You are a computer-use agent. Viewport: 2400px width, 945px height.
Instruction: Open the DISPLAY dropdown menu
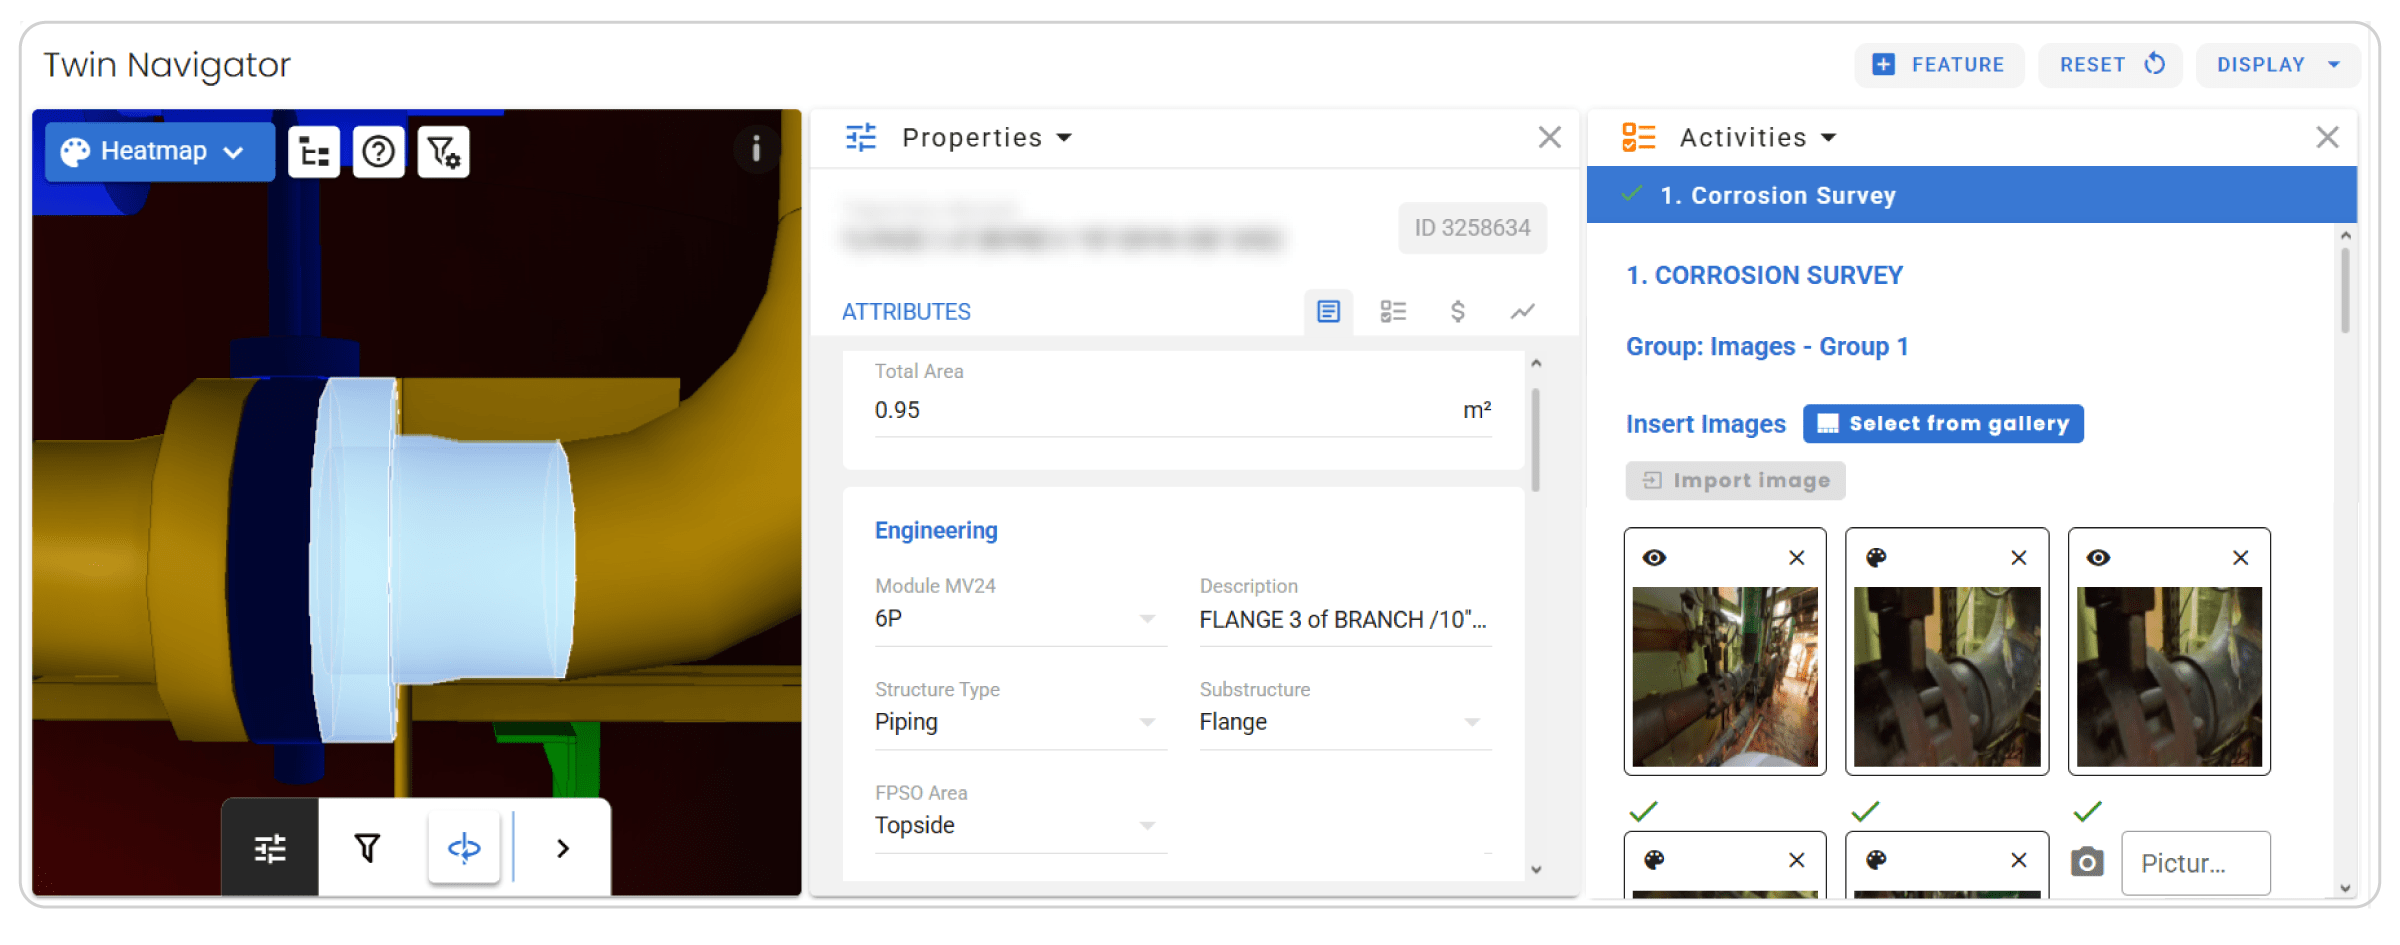point(2278,65)
